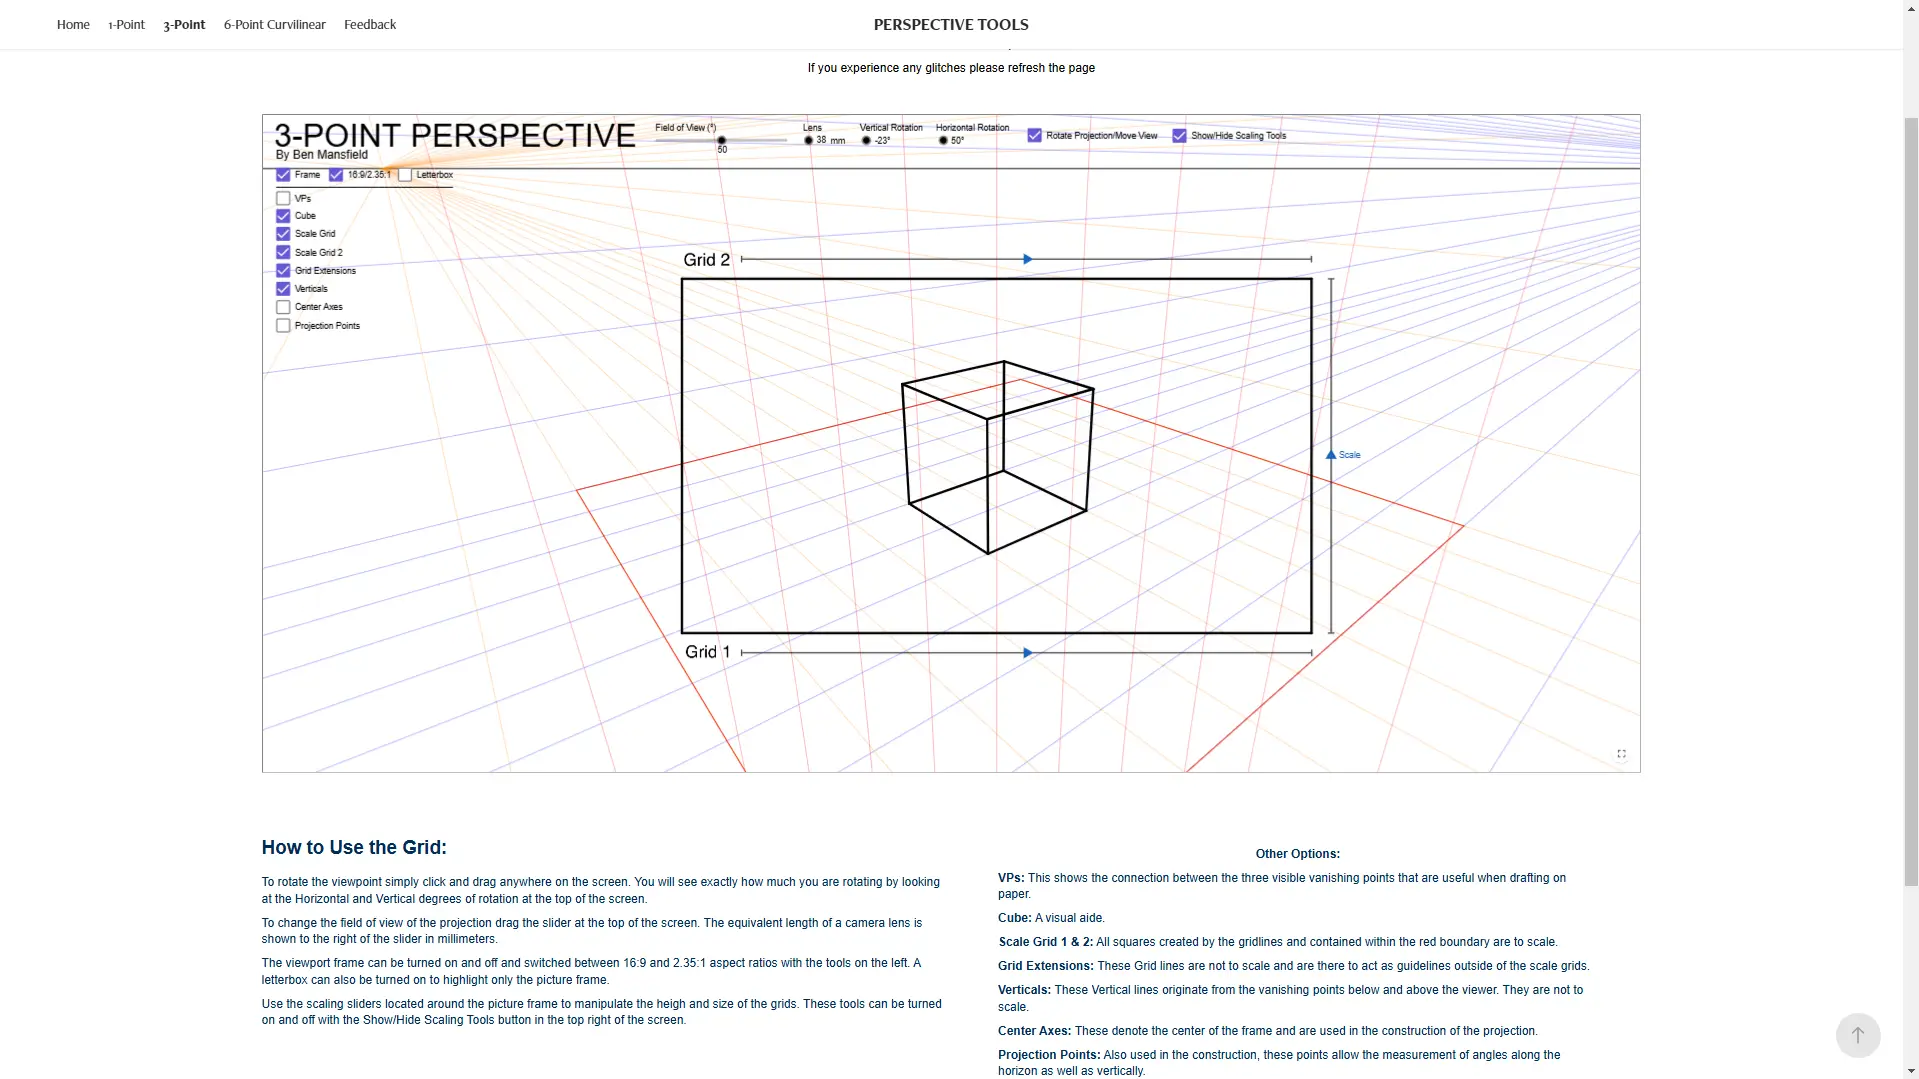1919x1079 pixels.
Task: Enable the Letterbox checkbox
Action: pyautogui.click(x=405, y=175)
